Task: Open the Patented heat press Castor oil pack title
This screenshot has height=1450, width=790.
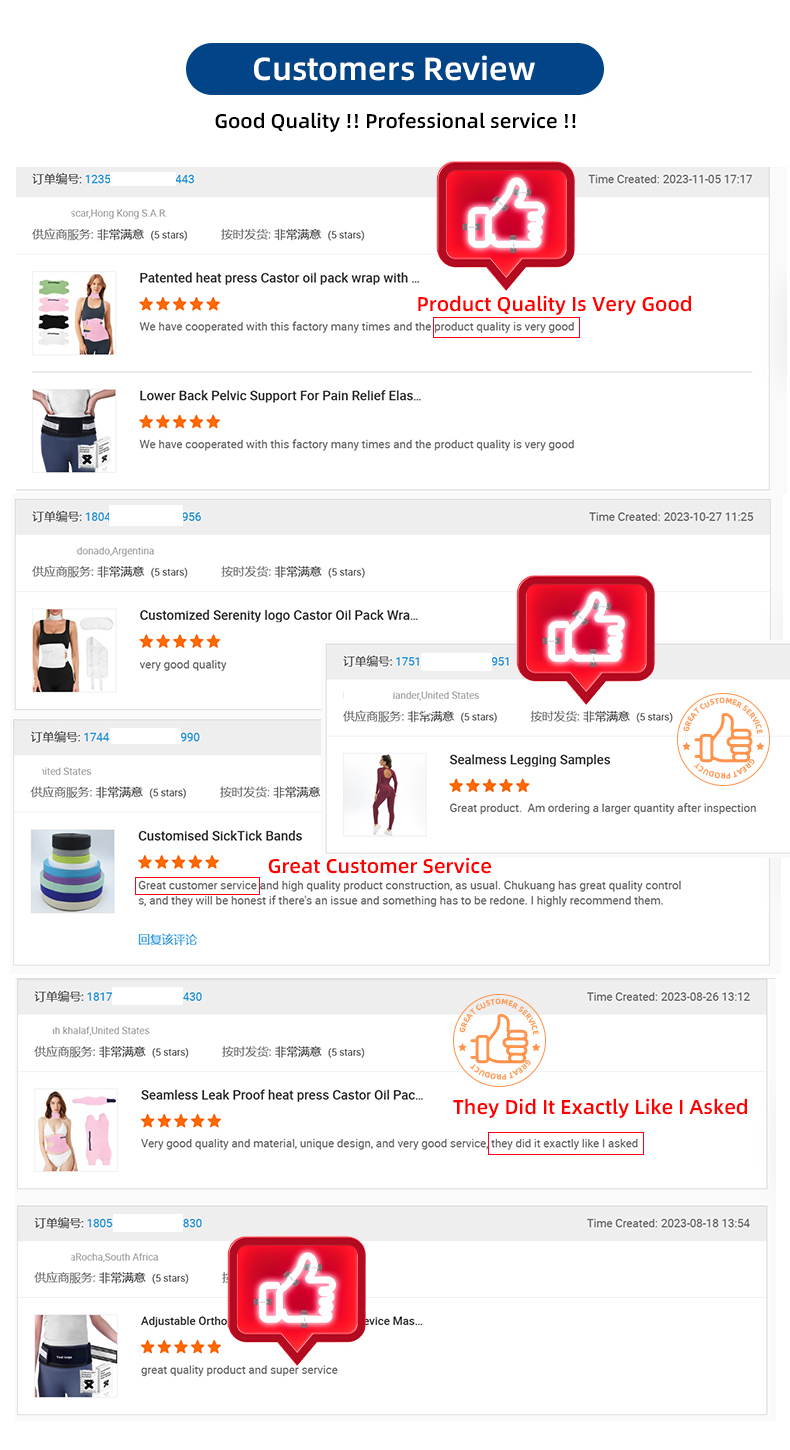Action: click(x=279, y=278)
